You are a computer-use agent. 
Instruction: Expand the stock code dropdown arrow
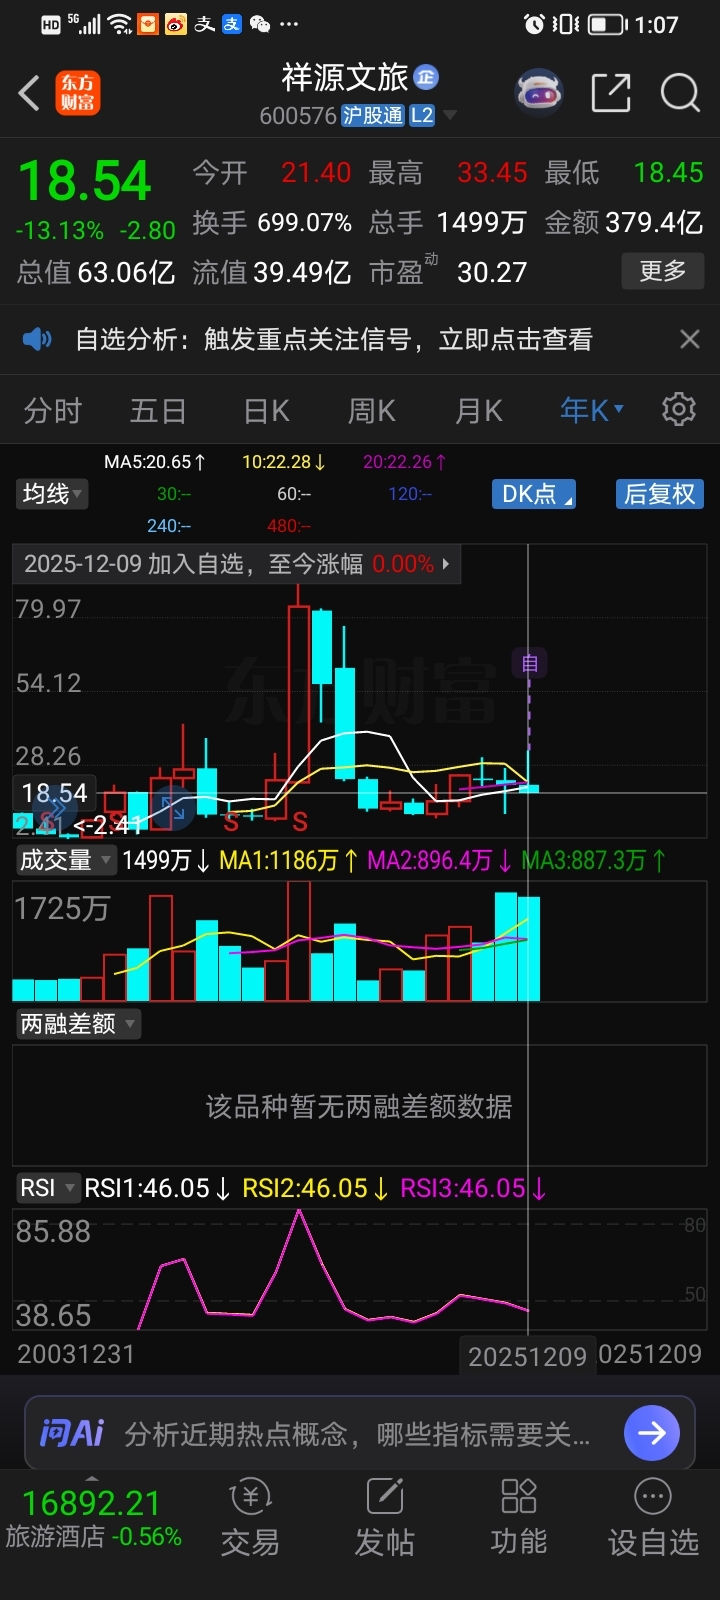click(x=450, y=116)
